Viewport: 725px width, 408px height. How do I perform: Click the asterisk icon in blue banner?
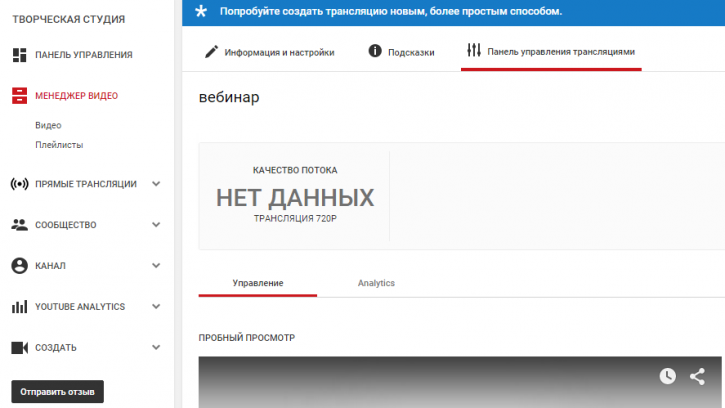[201, 11]
